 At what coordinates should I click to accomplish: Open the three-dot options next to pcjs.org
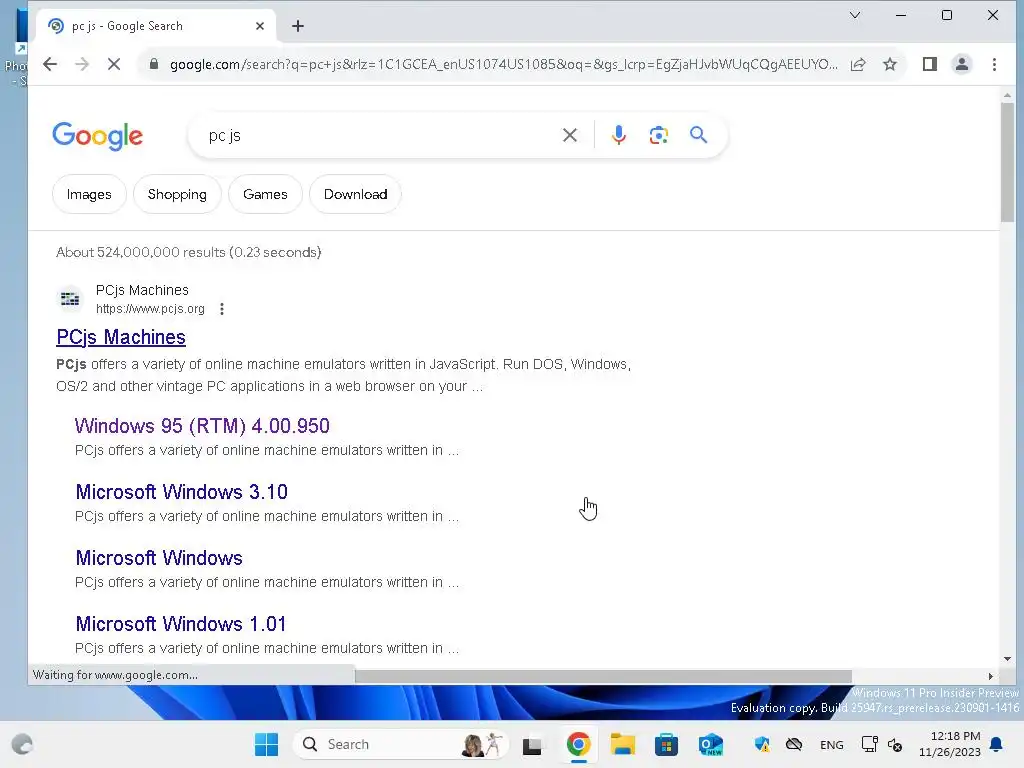coord(222,309)
